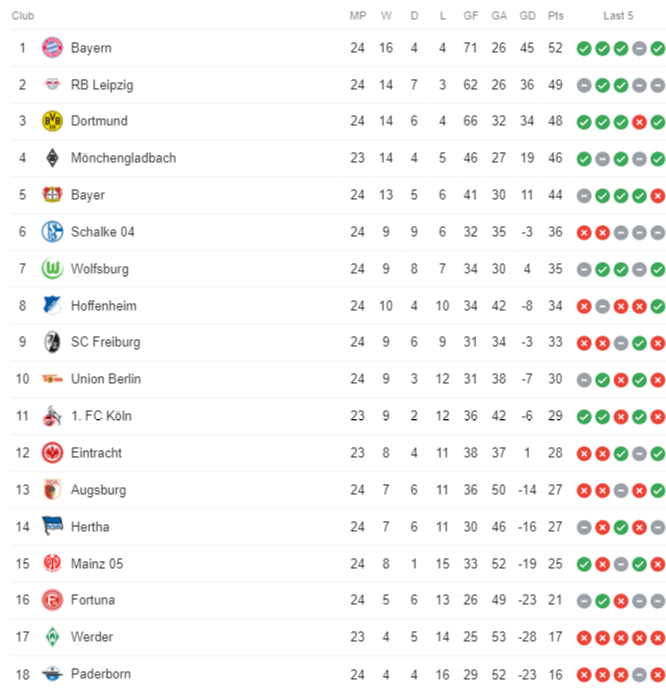This screenshot has width=666, height=698.
Task: Click the Wolfsburg green W logo
Action: 52,268
